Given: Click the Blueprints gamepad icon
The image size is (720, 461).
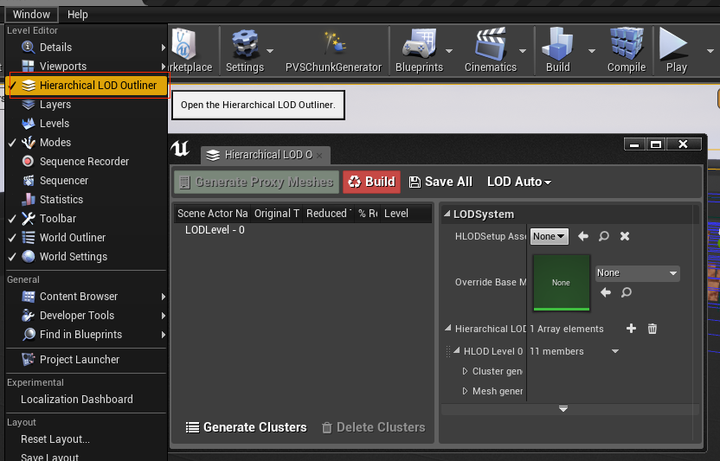Looking at the screenshot, I should click(x=419, y=44).
